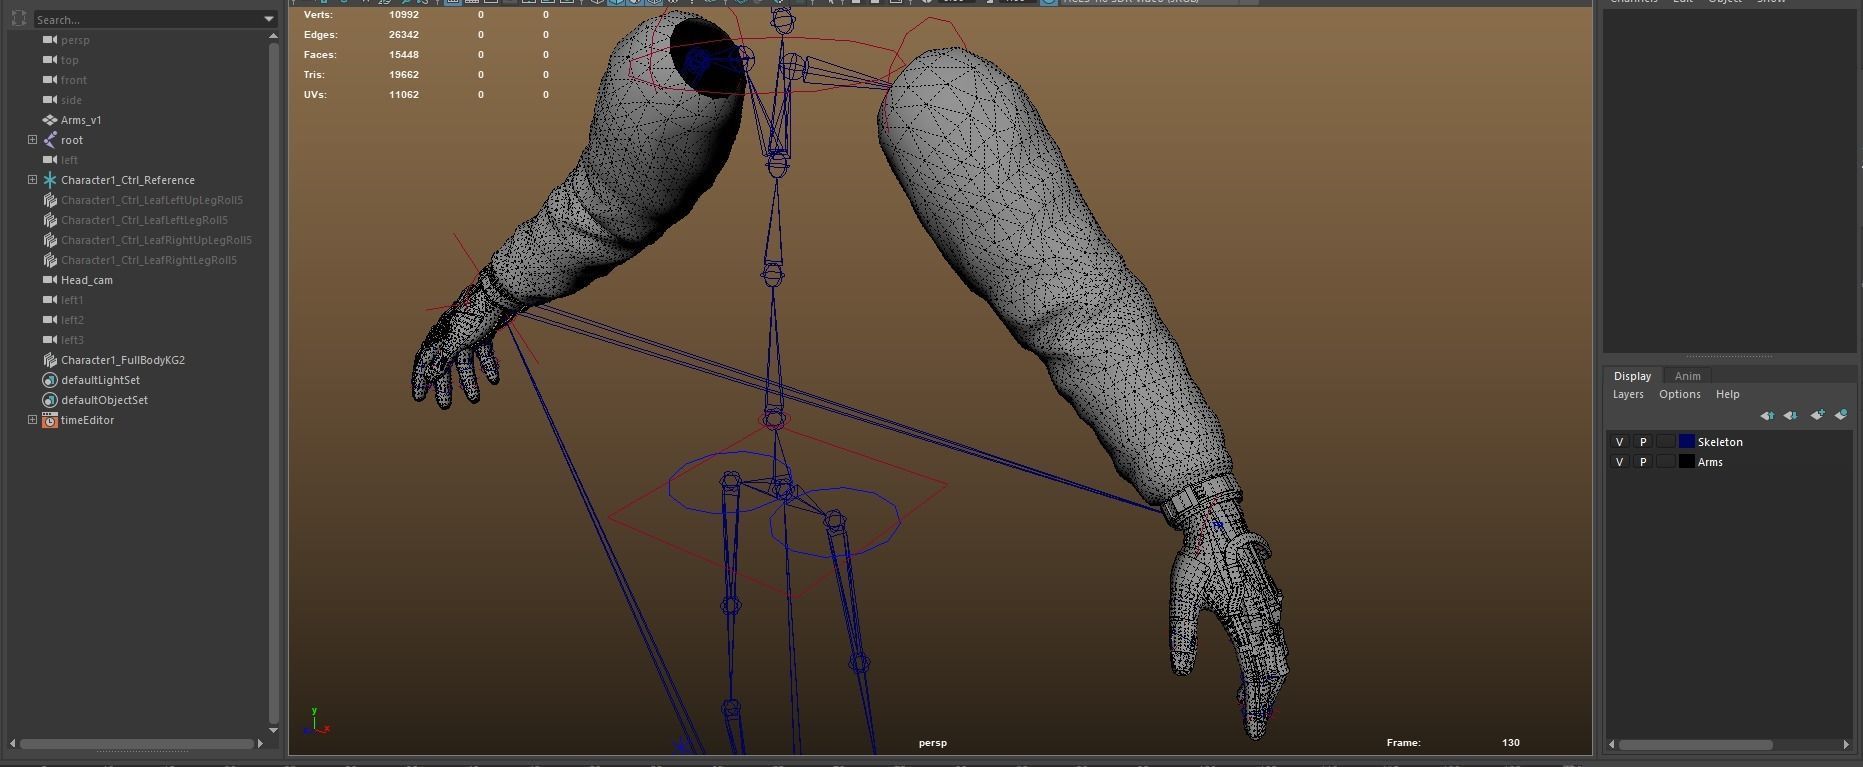Image resolution: width=1863 pixels, height=767 pixels.
Task: Click the Frame value 130
Action: pos(1511,743)
